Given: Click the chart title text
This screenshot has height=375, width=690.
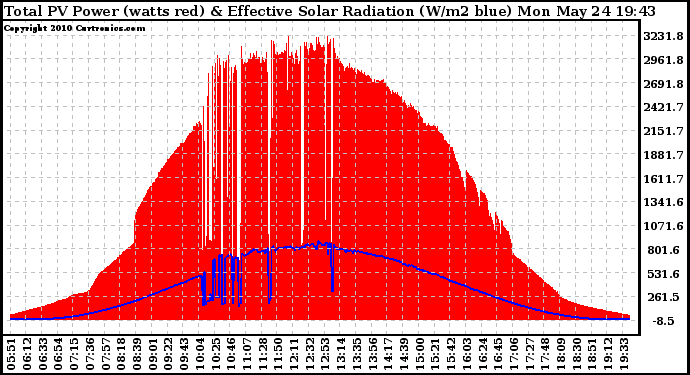Looking at the screenshot, I should coord(330,11).
